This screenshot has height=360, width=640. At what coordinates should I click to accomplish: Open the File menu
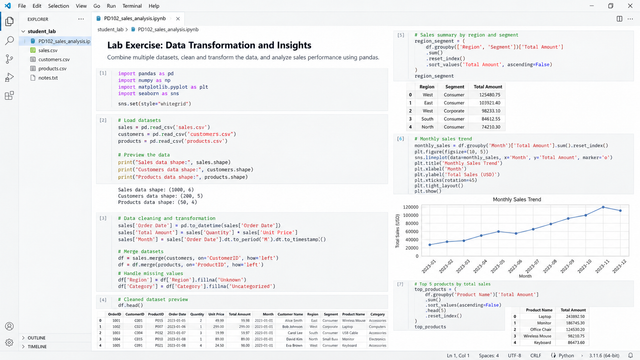tap(22, 6)
